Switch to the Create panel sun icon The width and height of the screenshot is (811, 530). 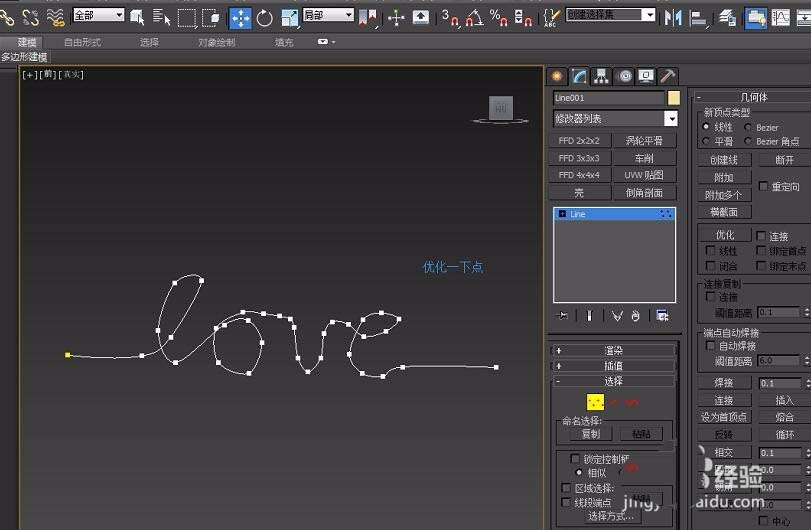(557, 77)
